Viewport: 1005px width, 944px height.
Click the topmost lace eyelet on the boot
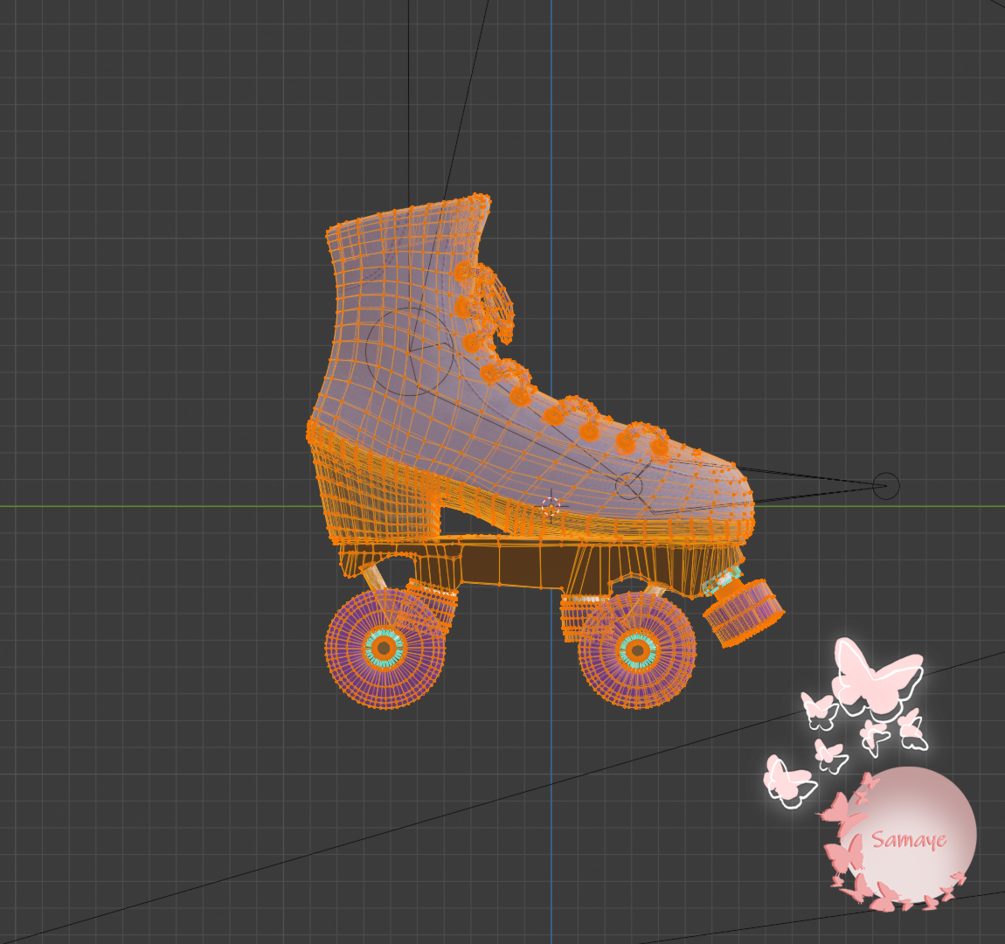tap(464, 271)
